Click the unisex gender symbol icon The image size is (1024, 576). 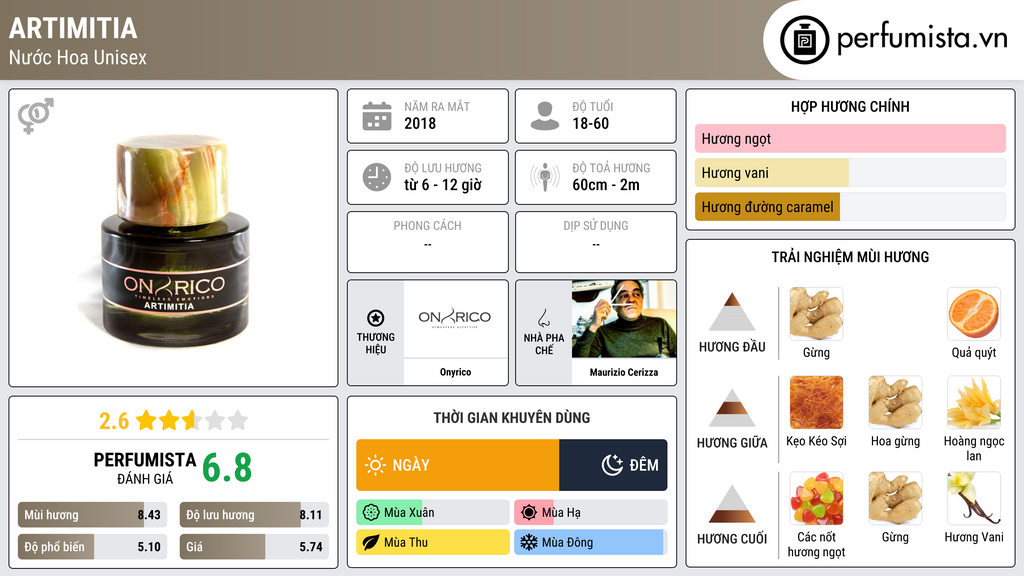(x=36, y=116)
